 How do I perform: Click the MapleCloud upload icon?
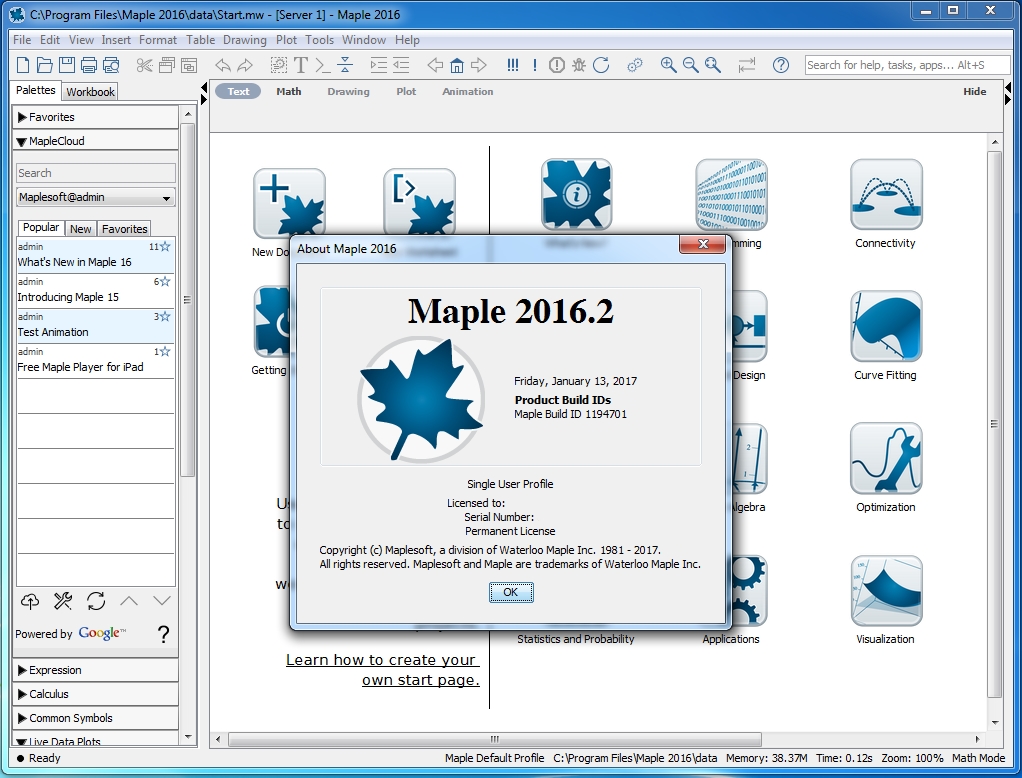(30, 601)
